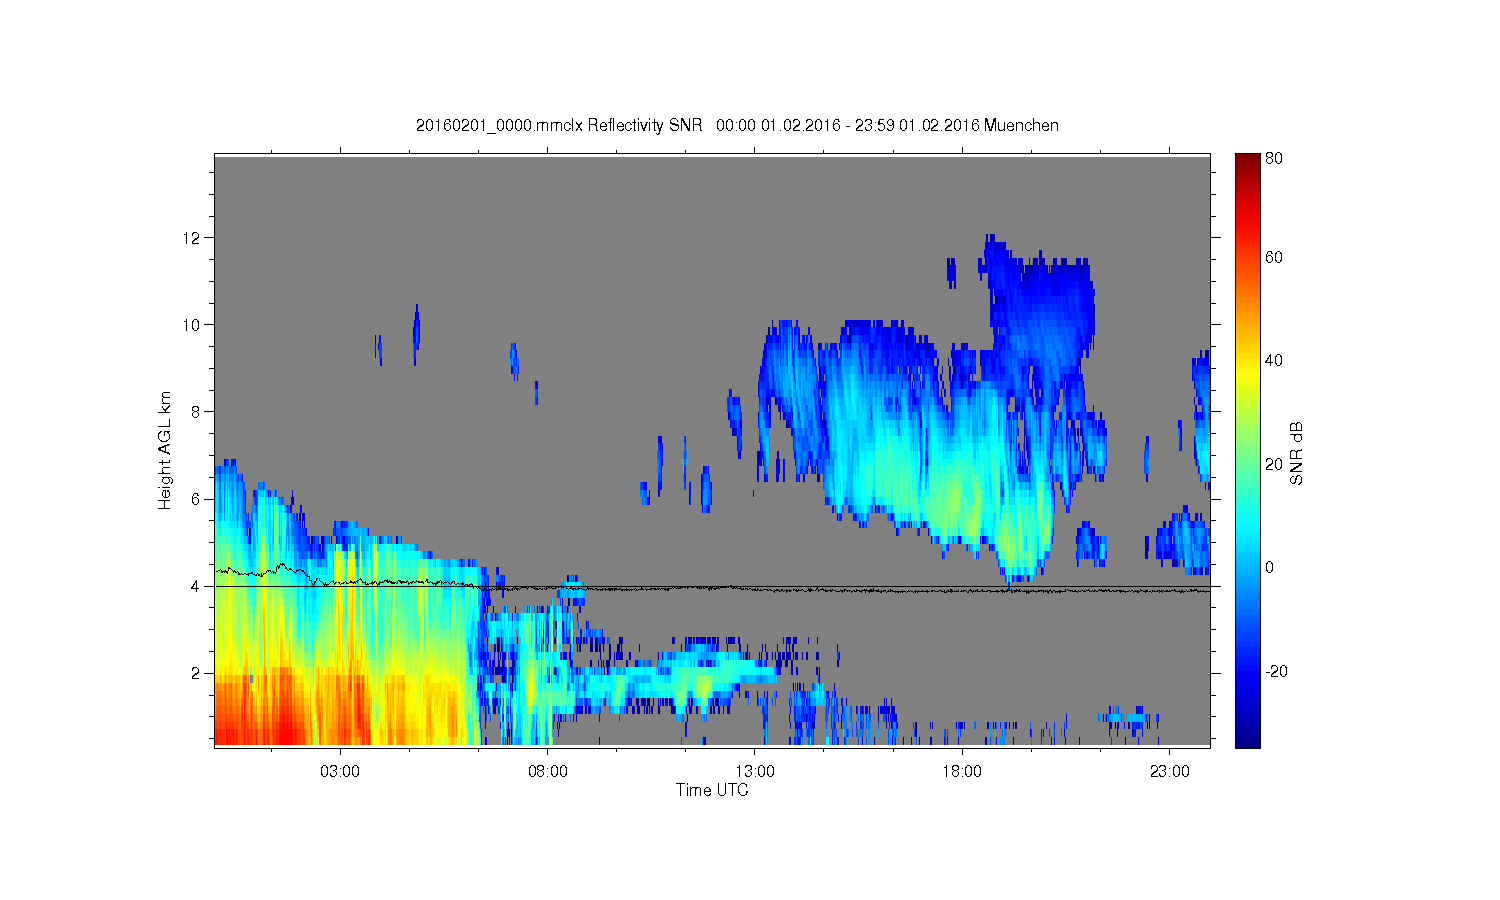This screenshot has width=1500, height=900.
Task: Select the 23:00 time tick label
Action: point(1170,771)
